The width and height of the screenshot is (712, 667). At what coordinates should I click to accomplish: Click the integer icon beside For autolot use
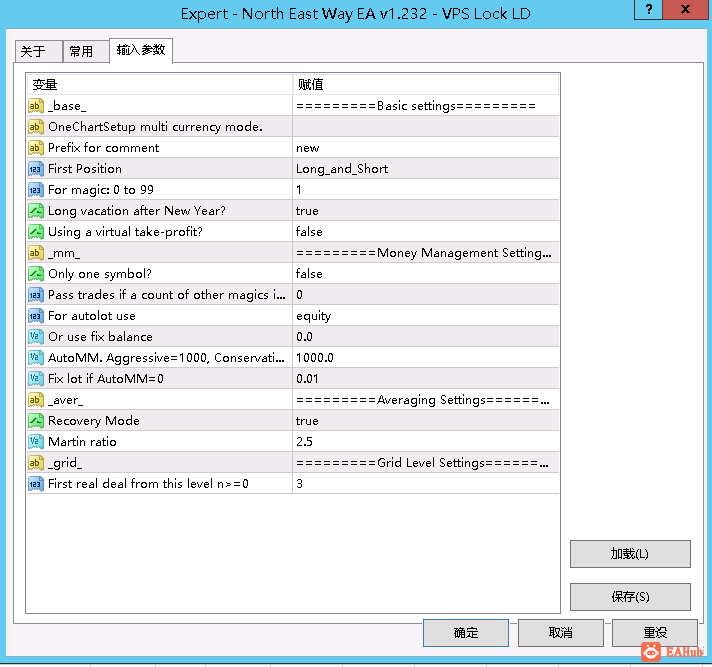click(x=35, y=316)
